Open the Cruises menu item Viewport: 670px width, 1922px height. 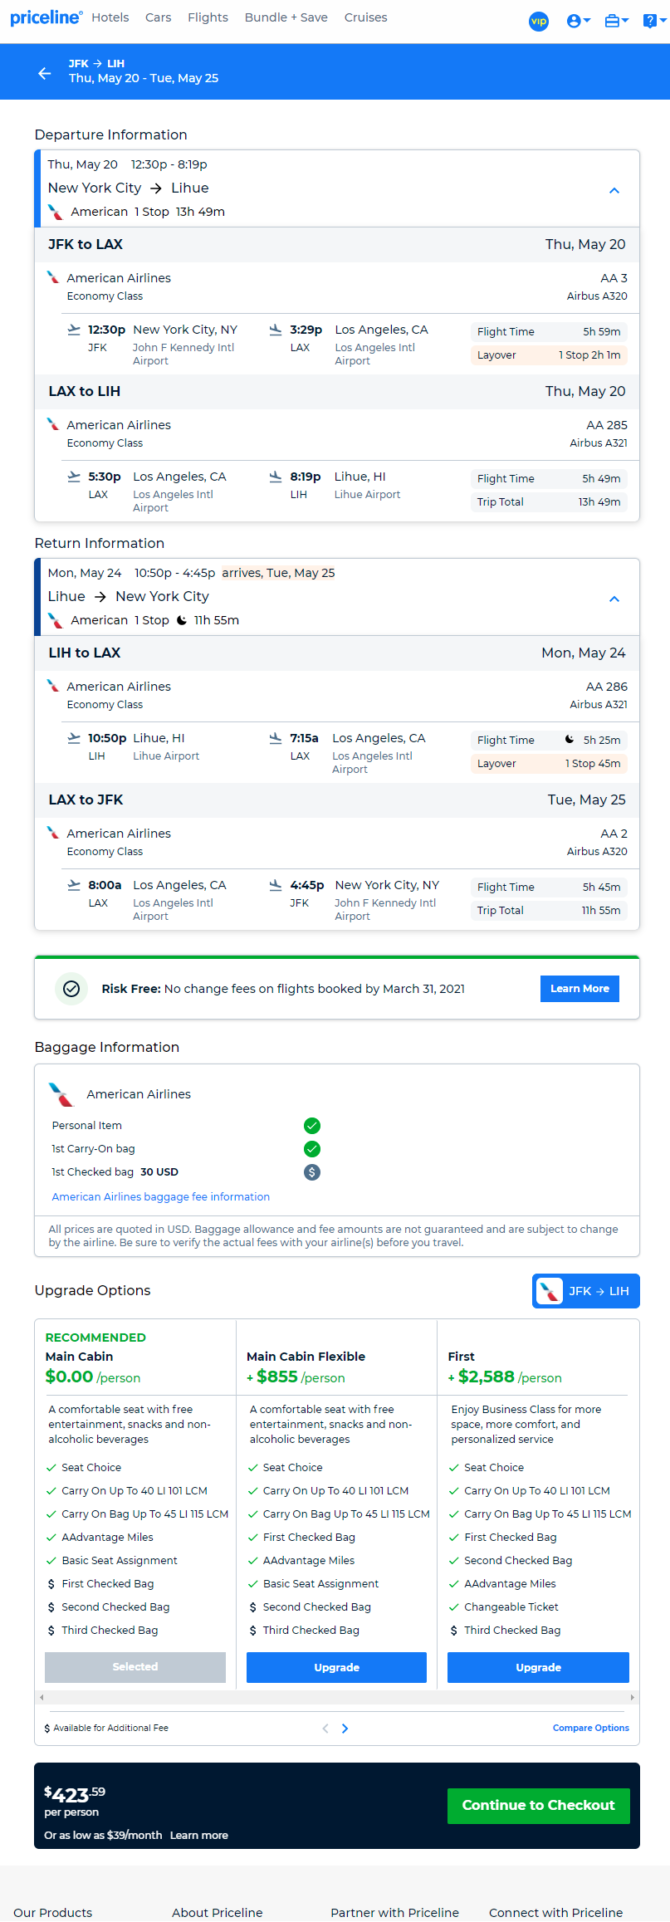[x=365, y=18]
